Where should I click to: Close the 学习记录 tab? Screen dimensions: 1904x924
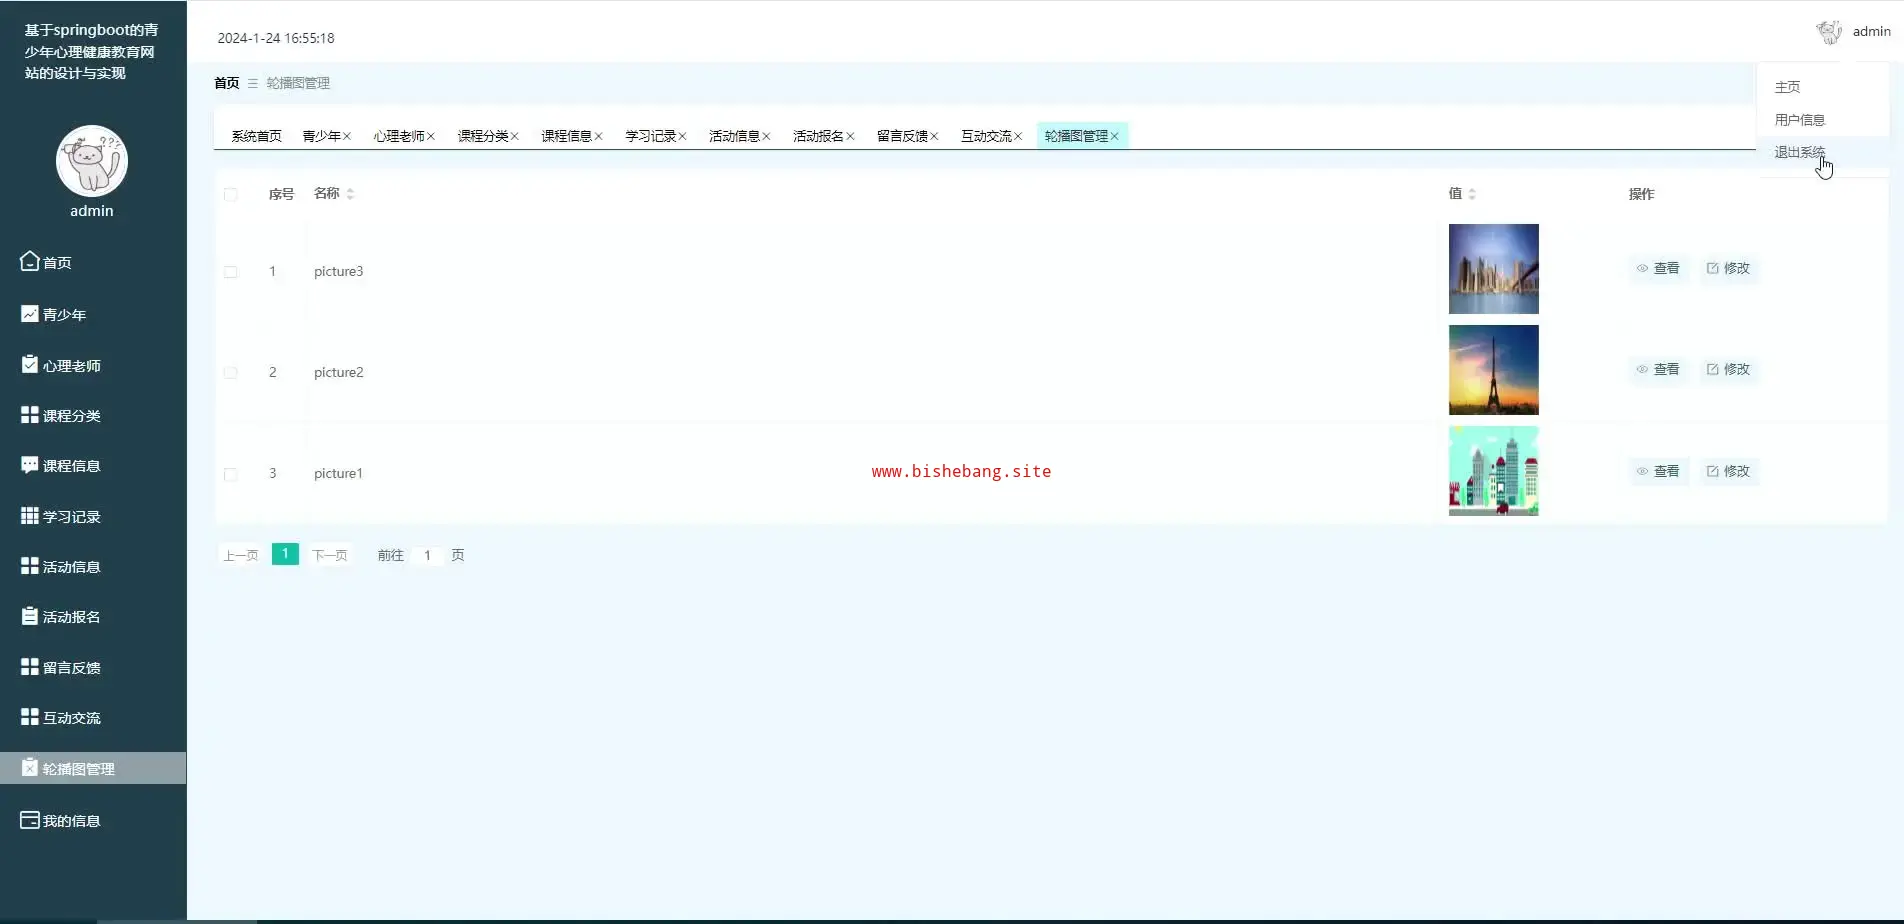pos(683,136)
